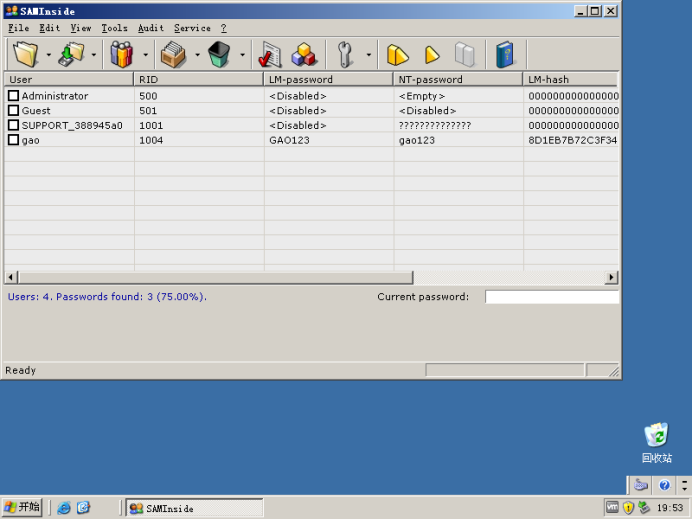Open dropdown arrow next to wrench icon
The height and width of the screenshot is (520, 693).
(368, 55)
